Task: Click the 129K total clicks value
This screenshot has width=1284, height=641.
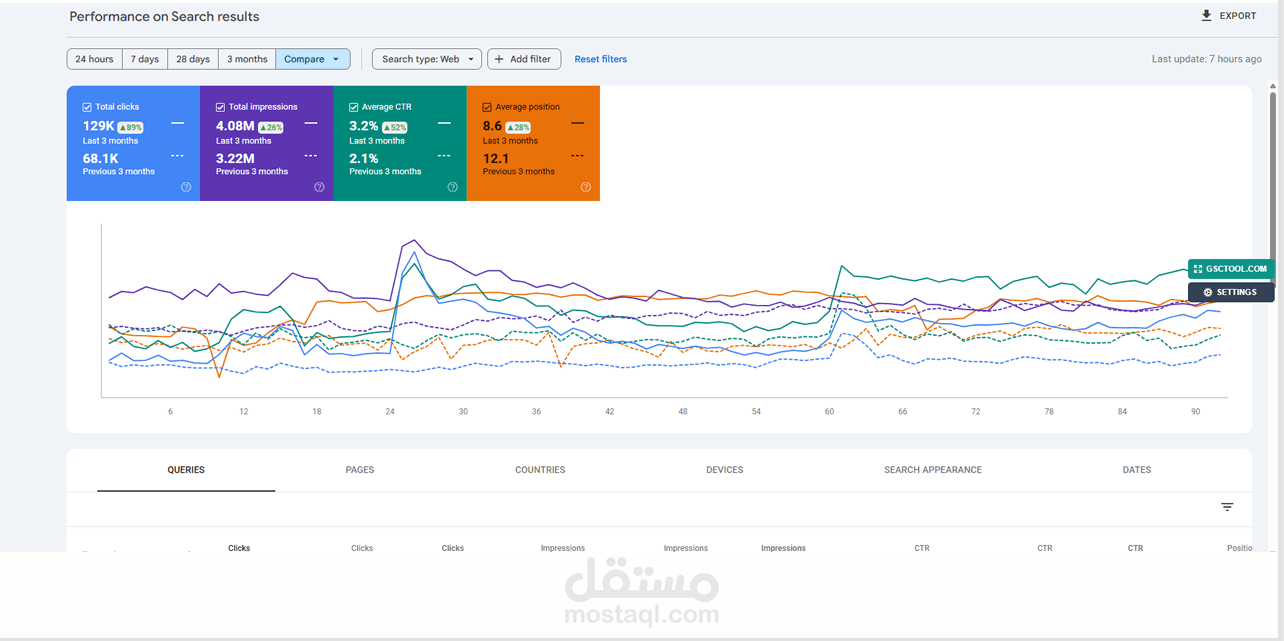Action: click(x=98, y=126)
